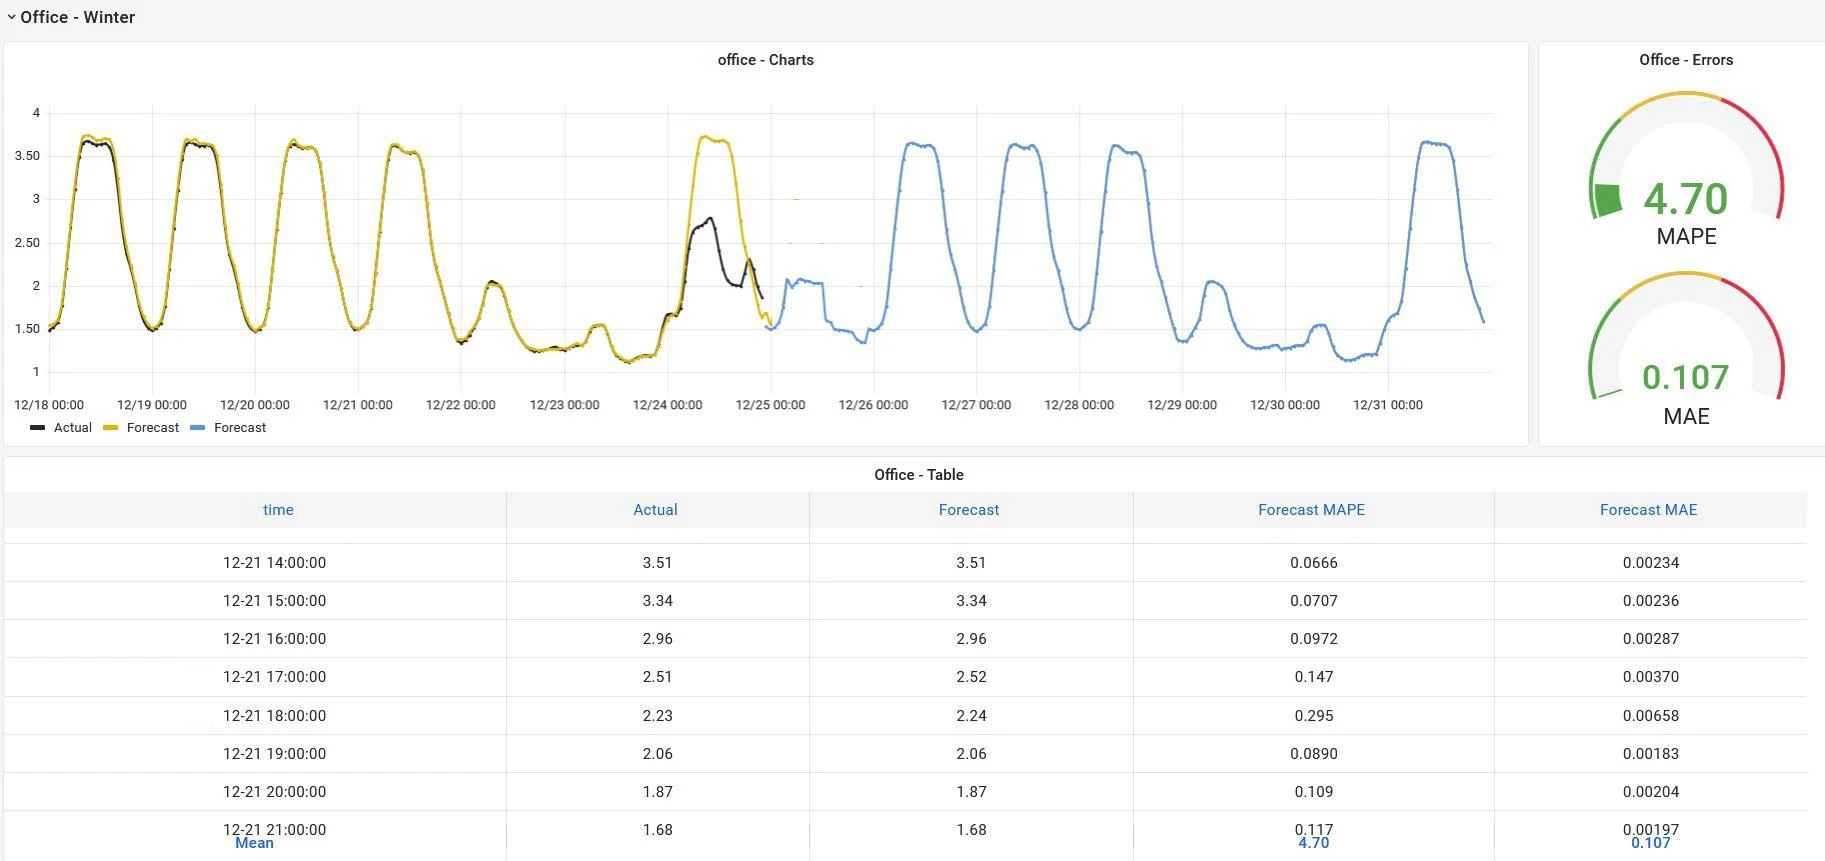Click the 12/25 00:00 x-axis label
The image size is (1825, 861).
click(x=770, y=405)
